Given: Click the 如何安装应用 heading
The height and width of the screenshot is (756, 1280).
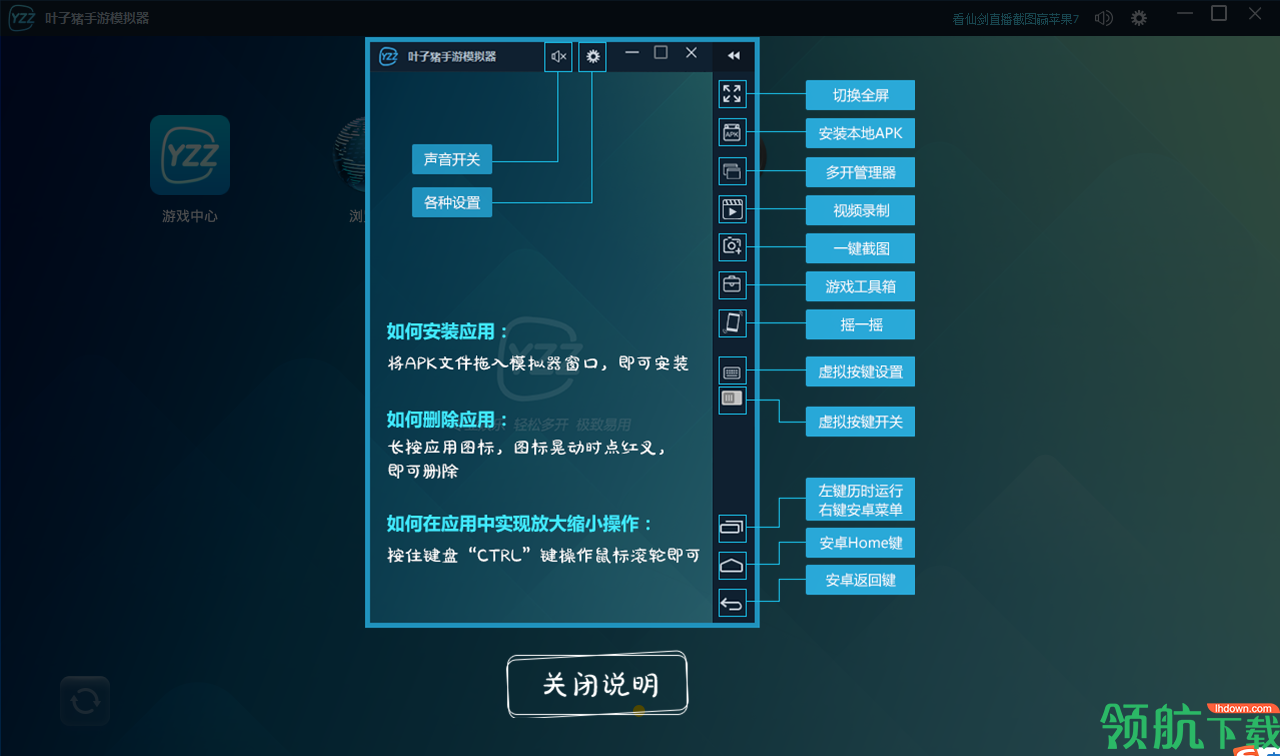Looking at the screenshot, I should pos(447,331).
